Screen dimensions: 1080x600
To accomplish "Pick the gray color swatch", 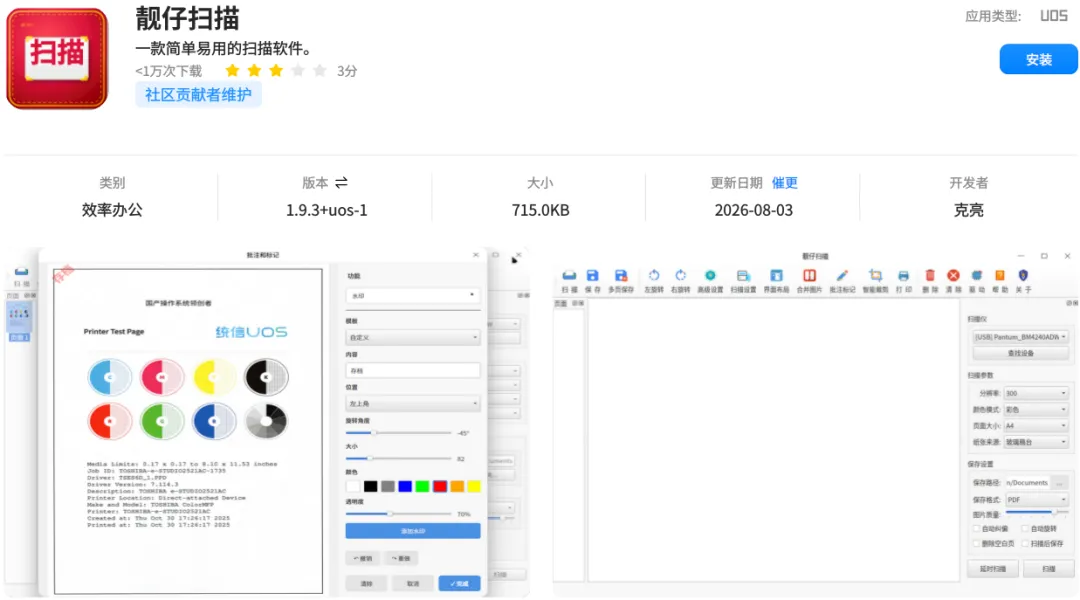I will tap(388, 486).
